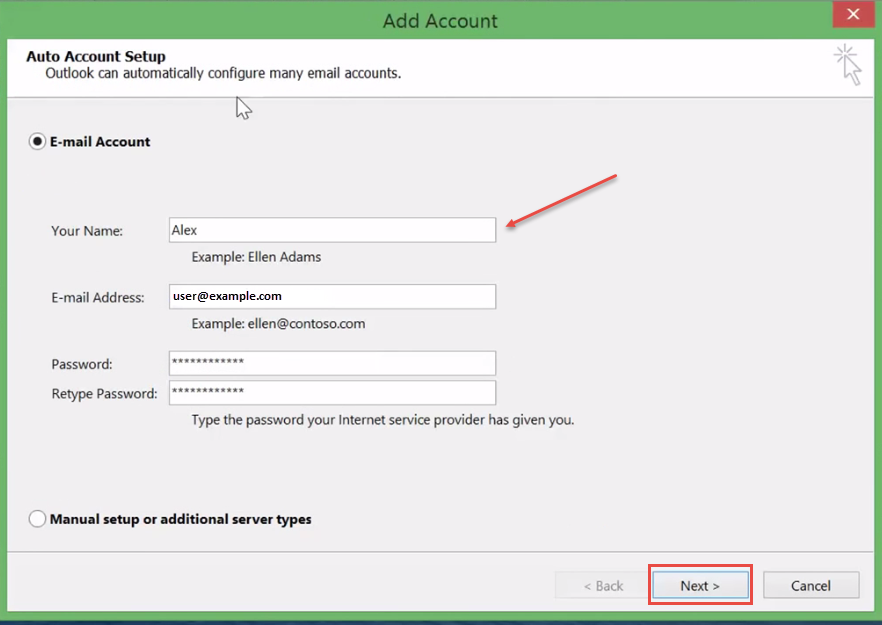This screenshot has width=882, height=625.
Task: Click the disabled Back button
Action: [x=601, y=585]
